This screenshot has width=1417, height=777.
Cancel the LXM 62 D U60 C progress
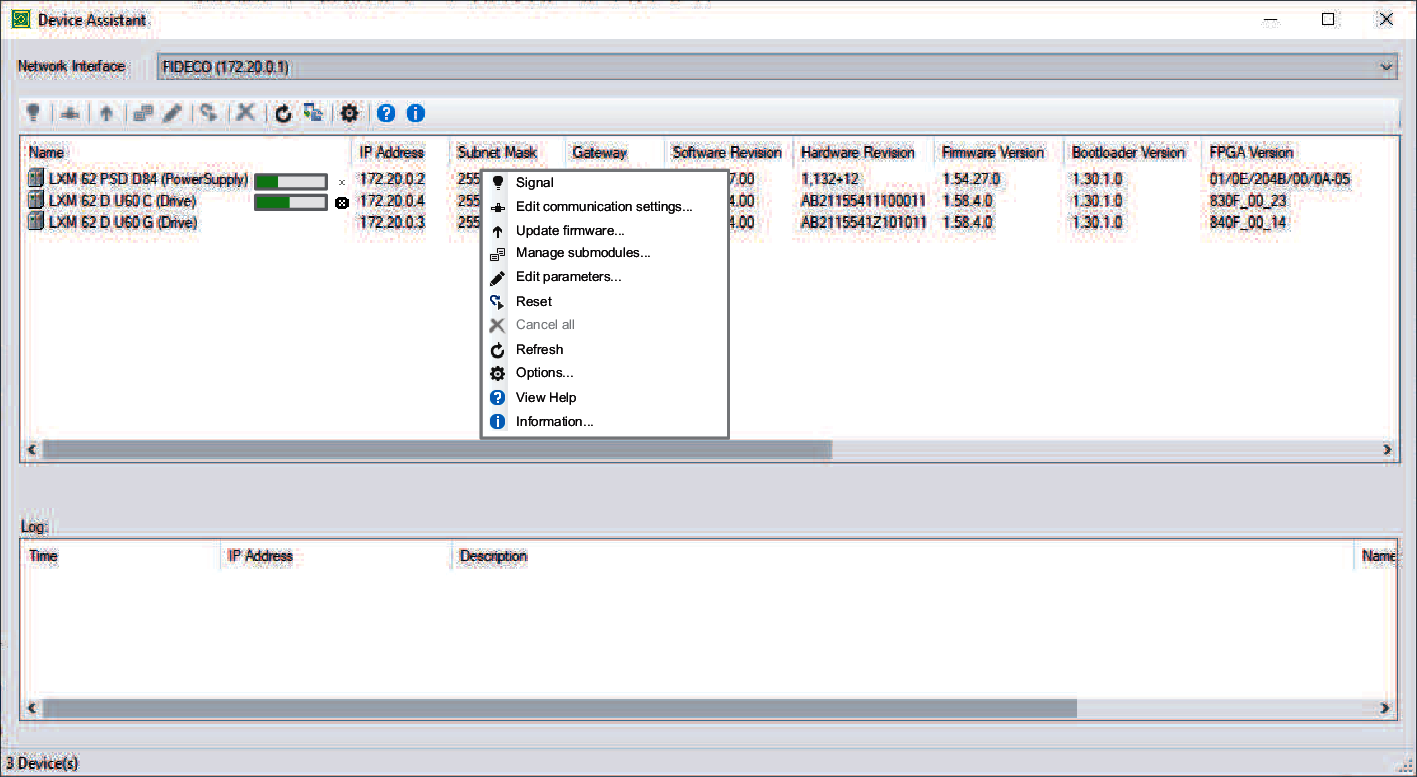coord(342,202)
